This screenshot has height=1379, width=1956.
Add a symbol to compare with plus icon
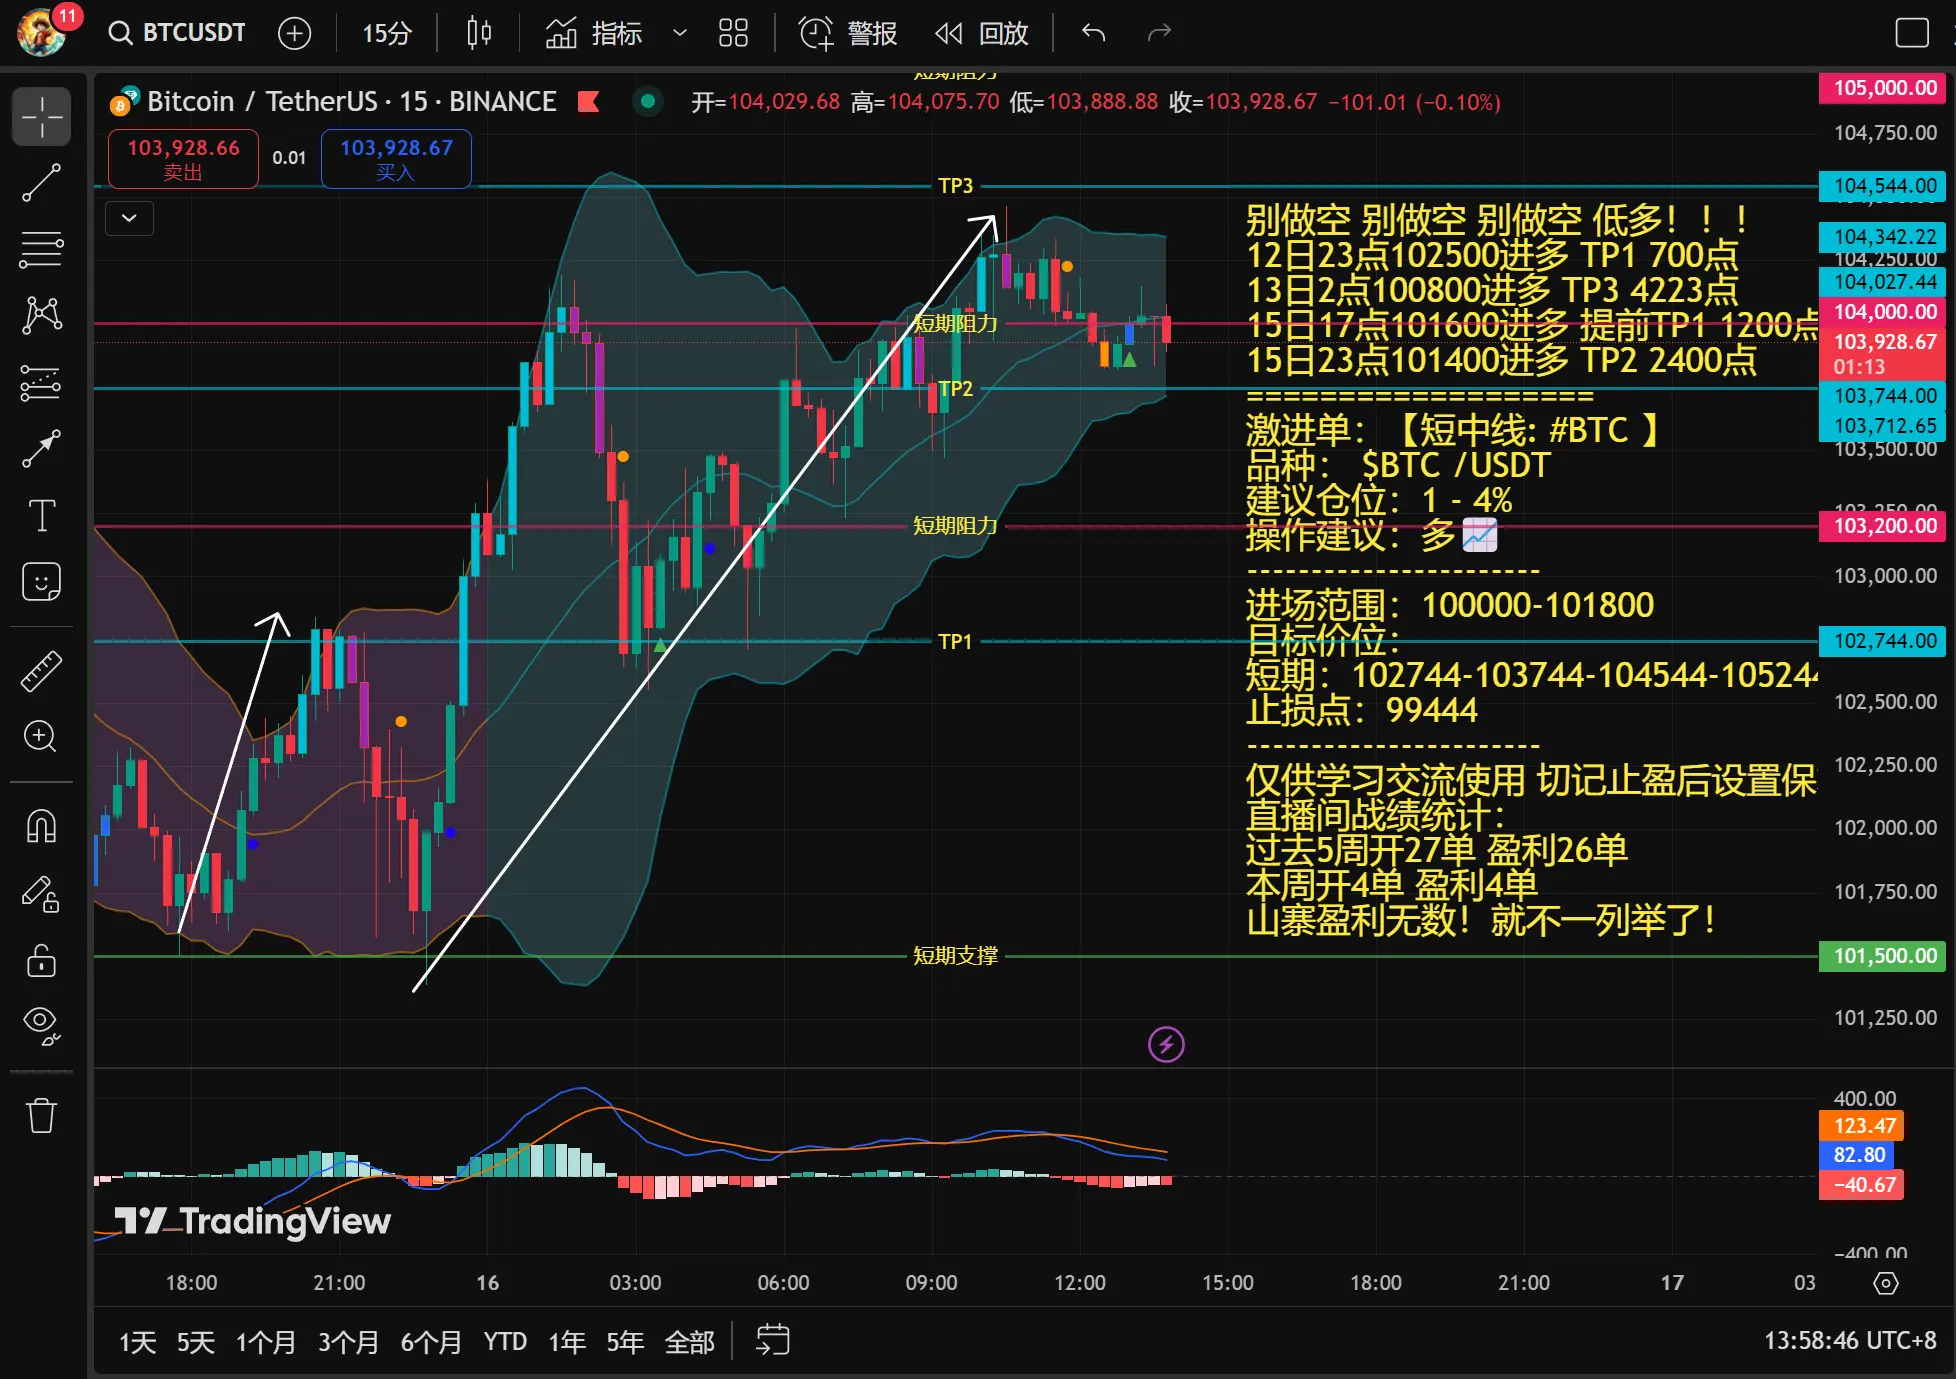coord(294,33)
